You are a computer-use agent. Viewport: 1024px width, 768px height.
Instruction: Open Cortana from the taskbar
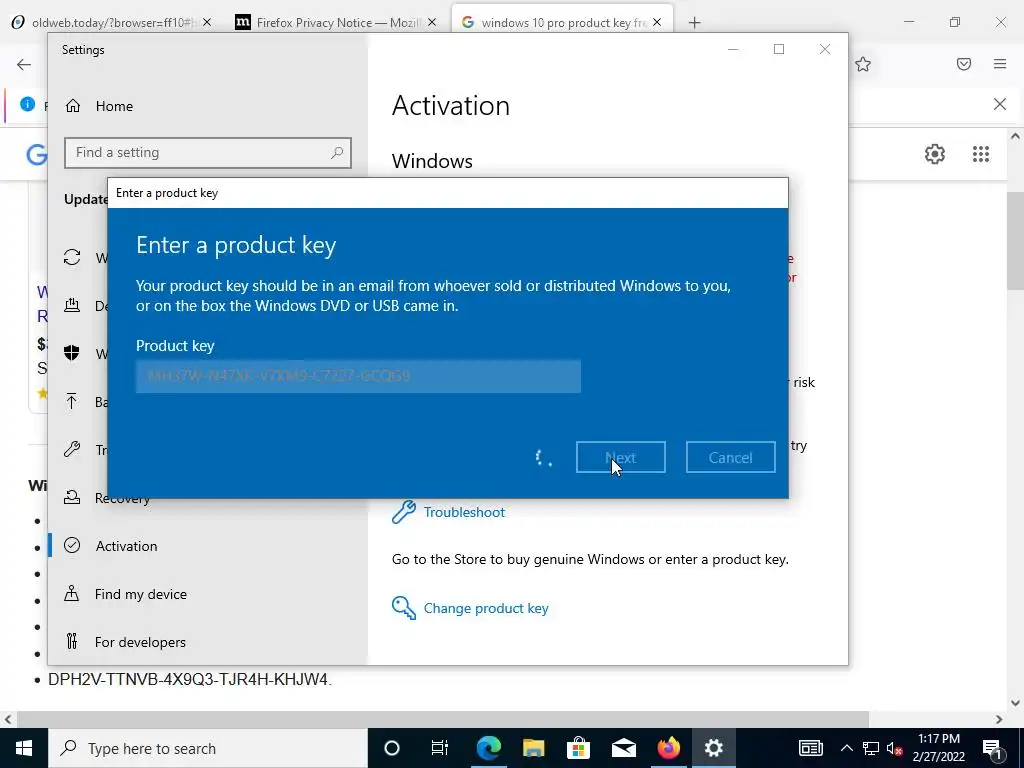[392, 748]
